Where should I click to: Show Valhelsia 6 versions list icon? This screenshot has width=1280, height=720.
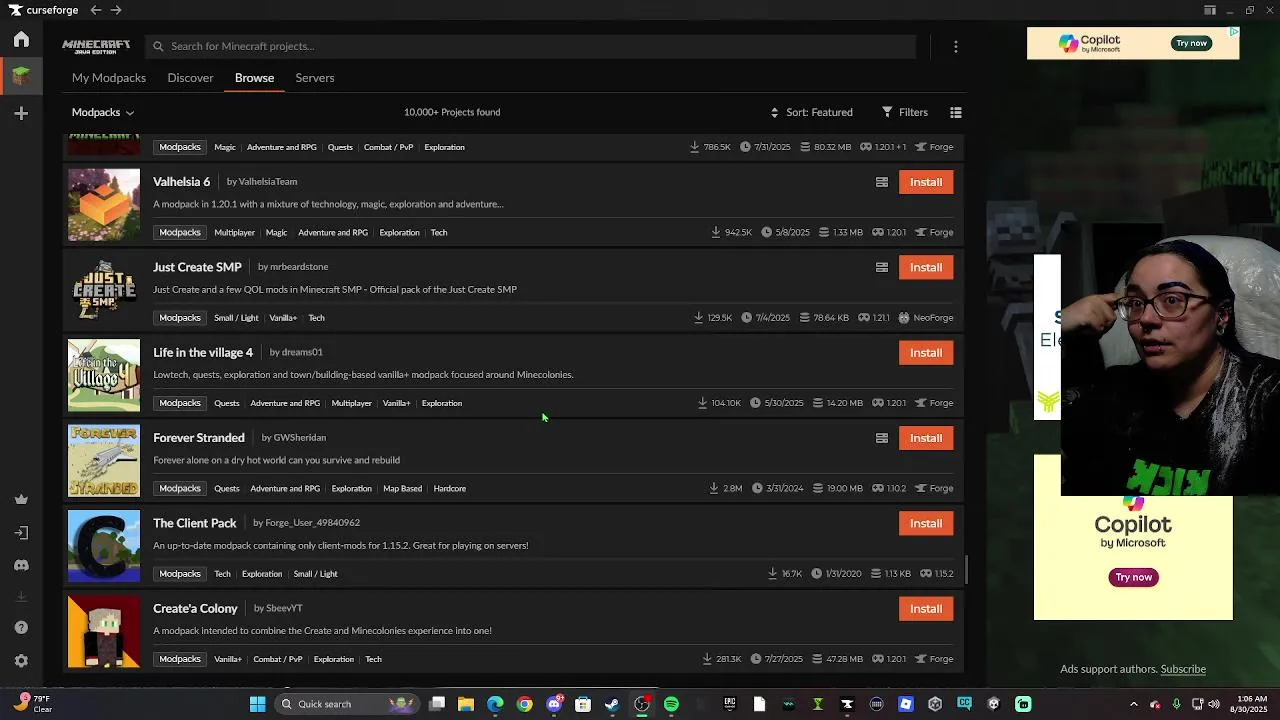[x=882, y=182]
